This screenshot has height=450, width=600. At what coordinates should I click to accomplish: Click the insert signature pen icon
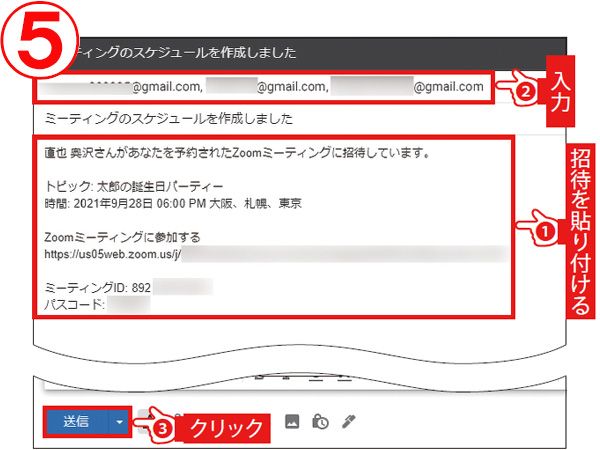[348, 422]
